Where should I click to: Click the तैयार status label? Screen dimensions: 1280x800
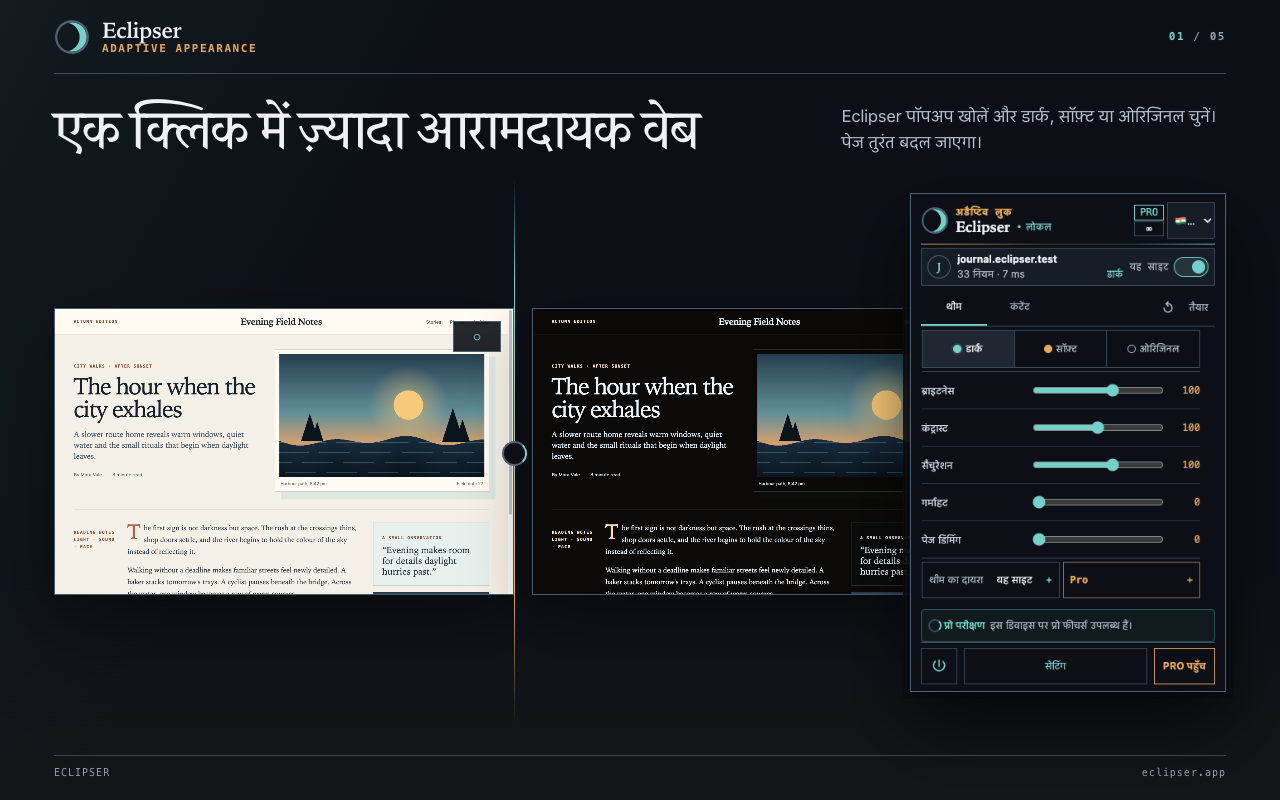1198,307
